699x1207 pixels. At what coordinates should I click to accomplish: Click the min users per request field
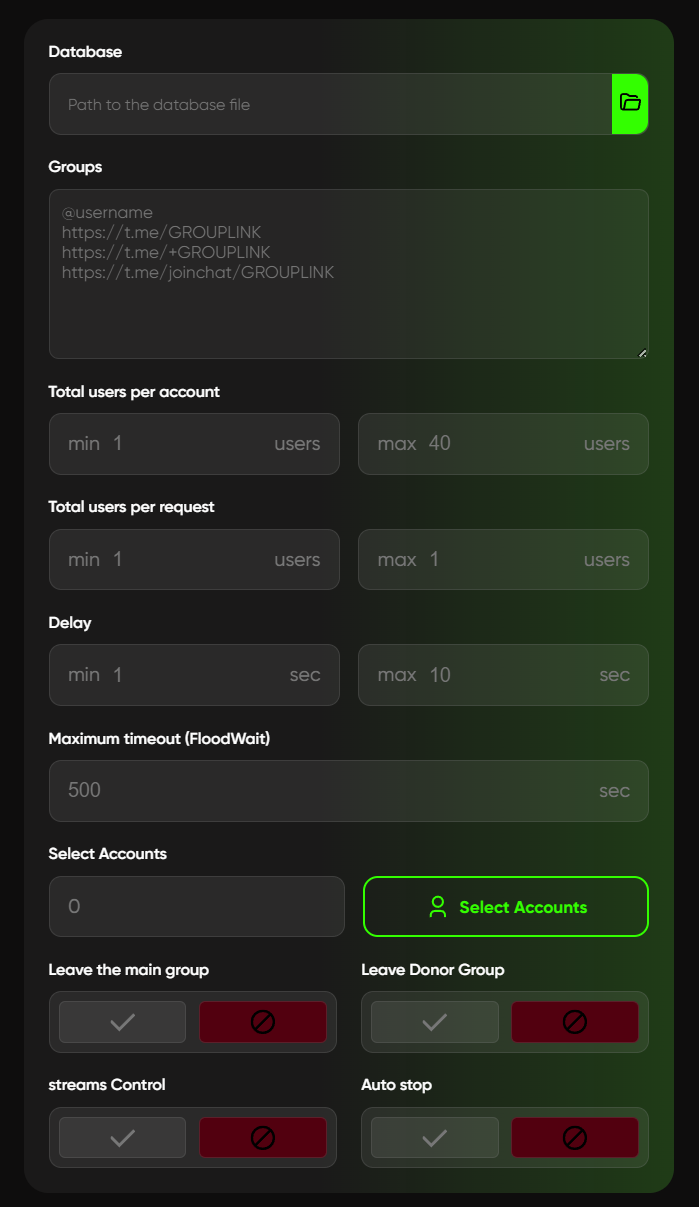click(194, 559)
